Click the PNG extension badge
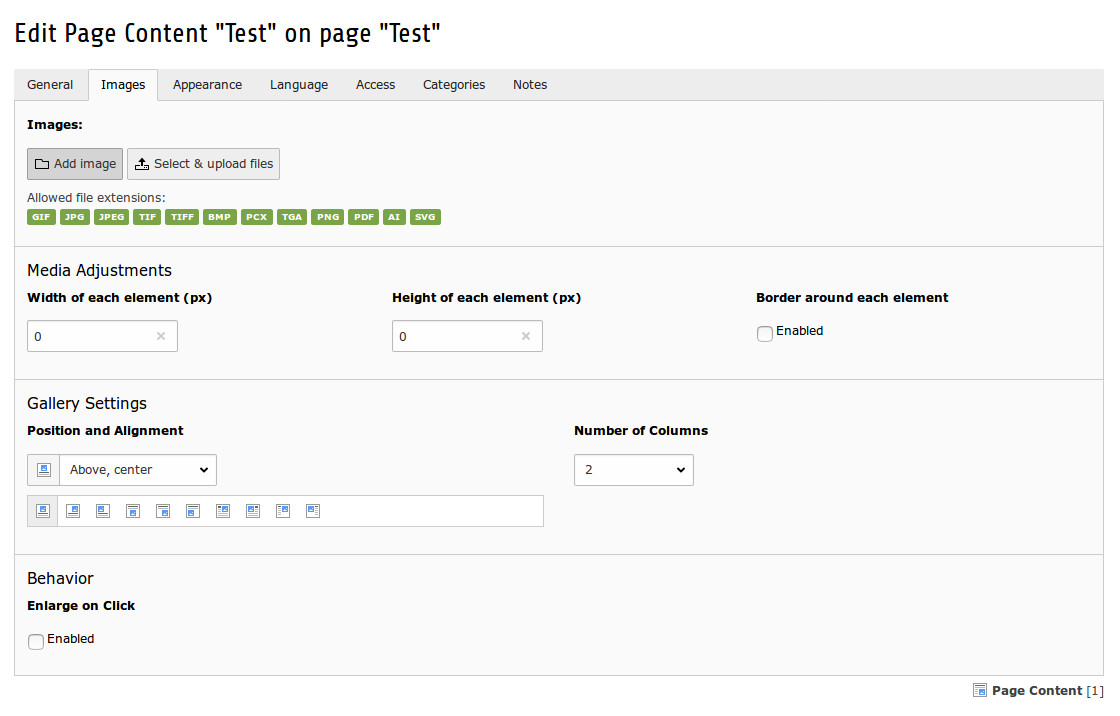This screenshot has width=1120, height=716. point(328,217)
